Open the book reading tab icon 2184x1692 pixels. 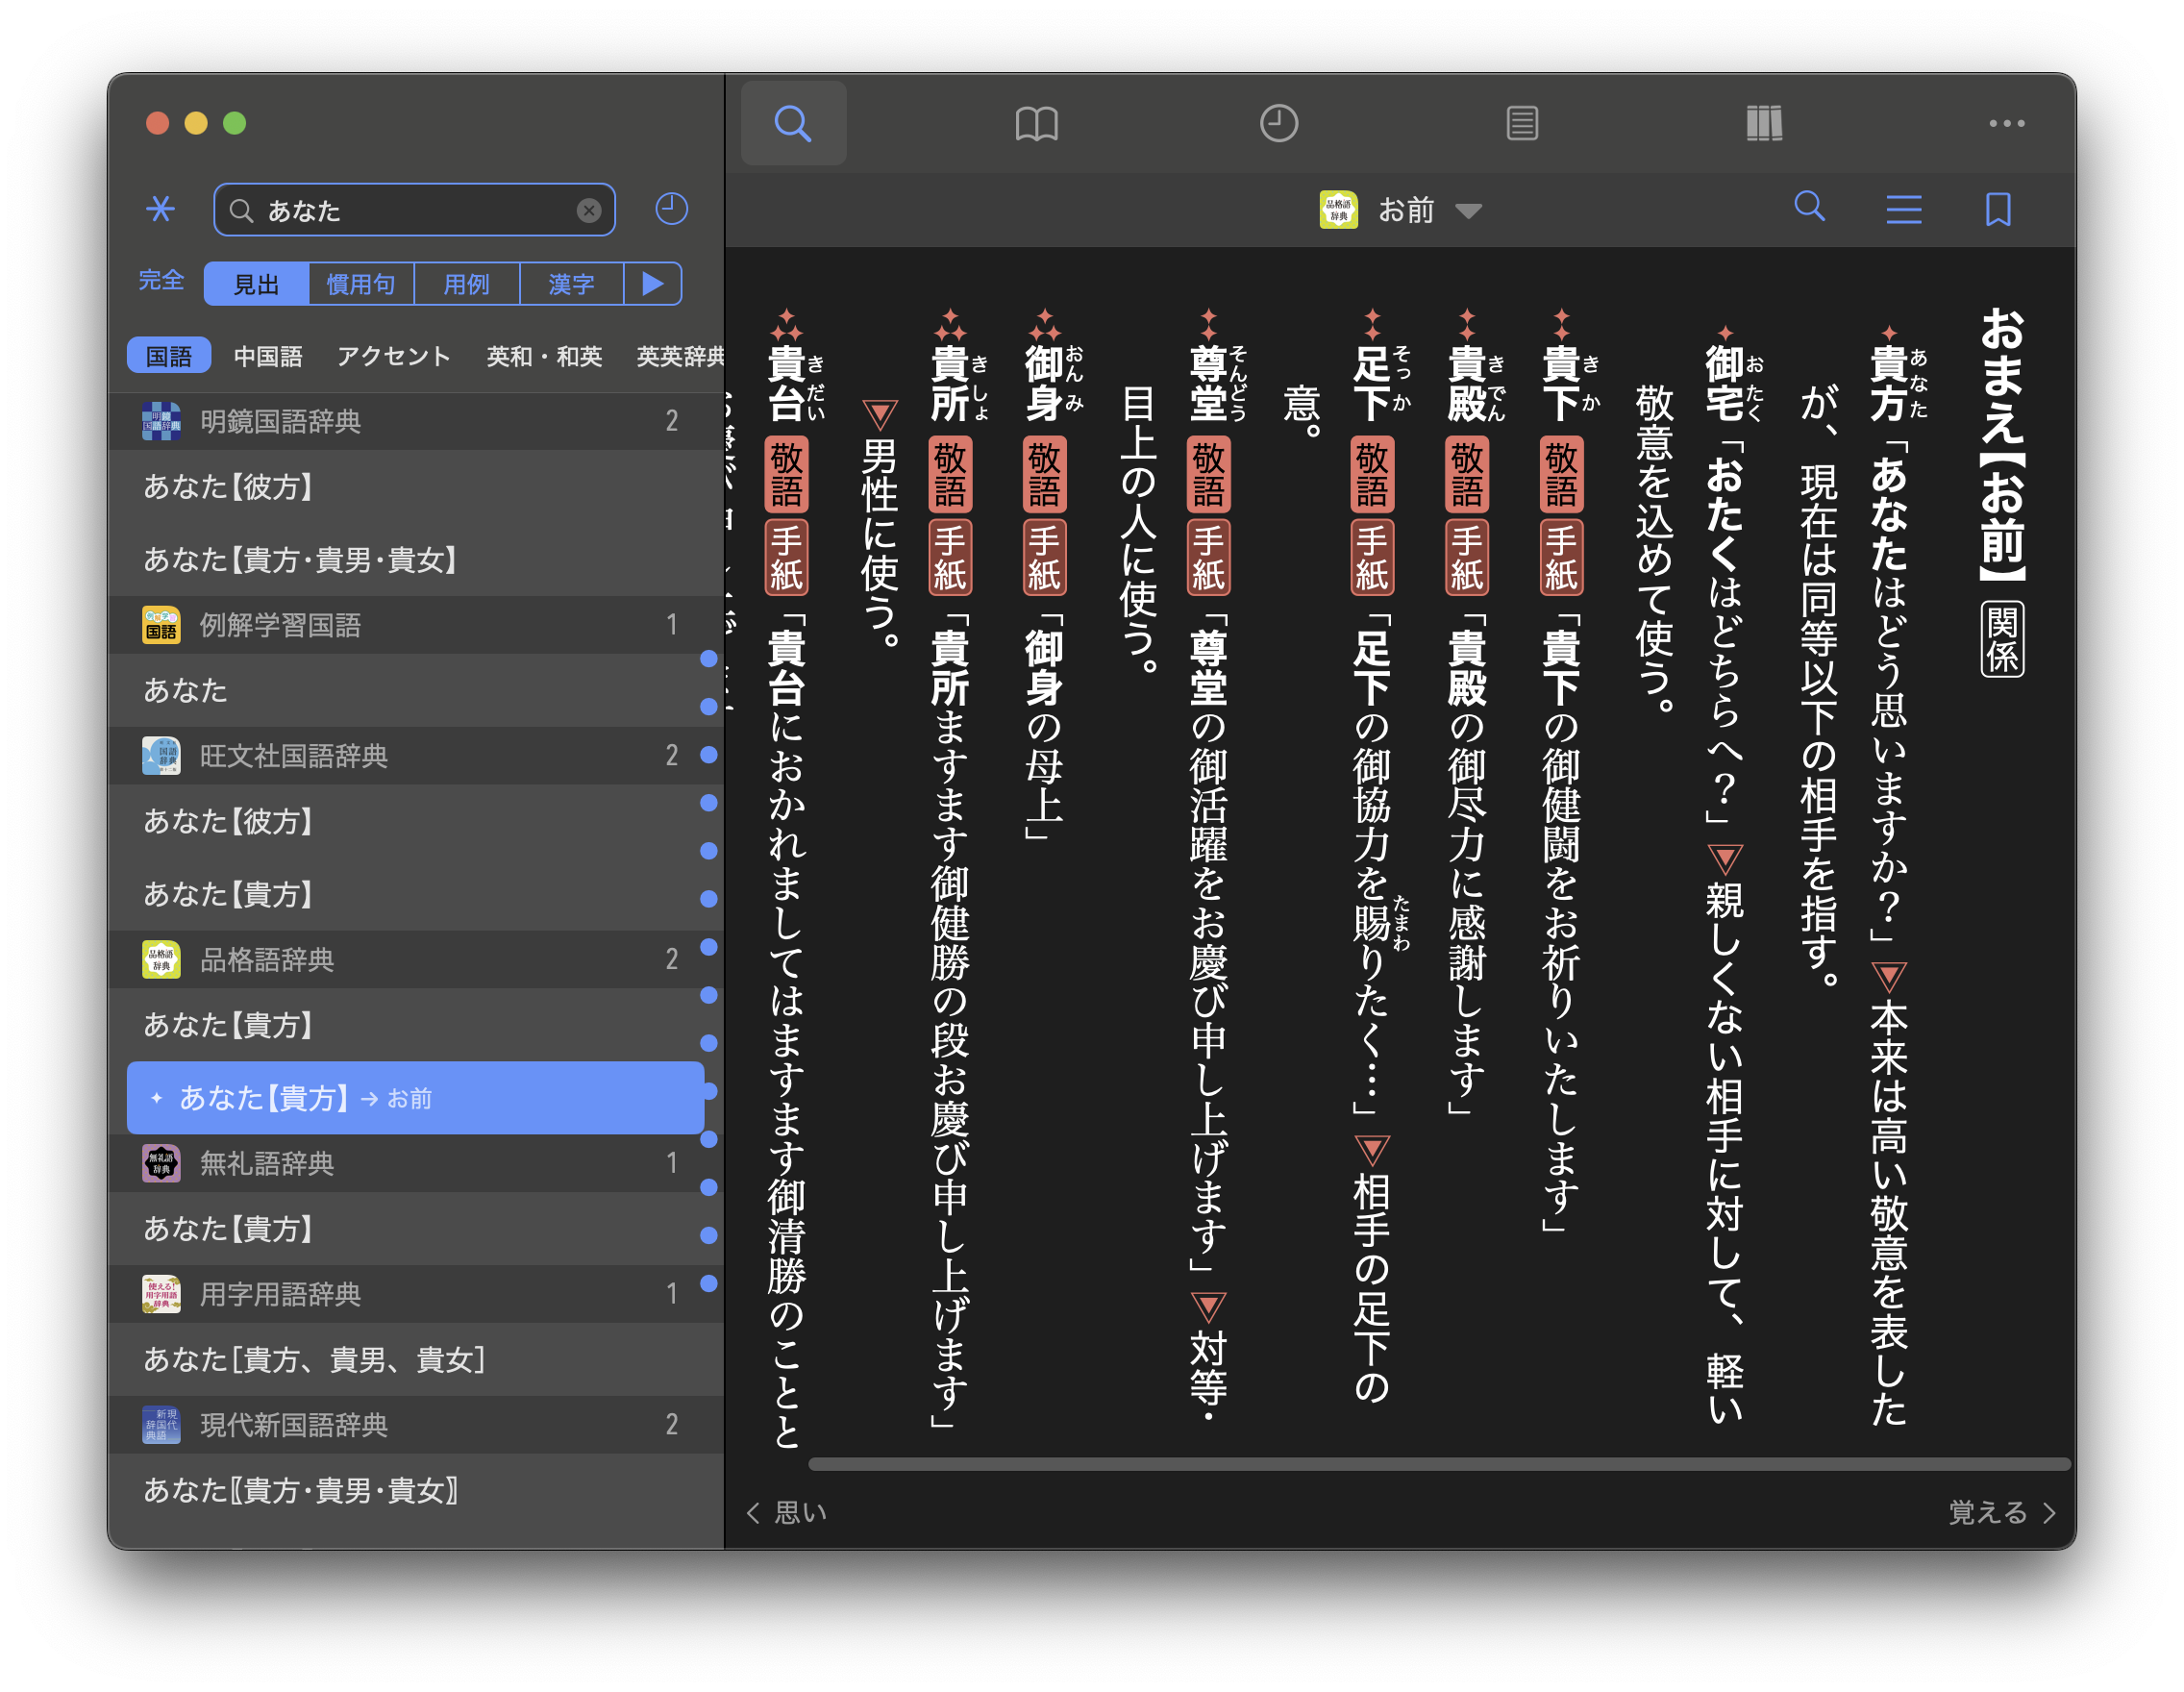tap(1036, 124)
